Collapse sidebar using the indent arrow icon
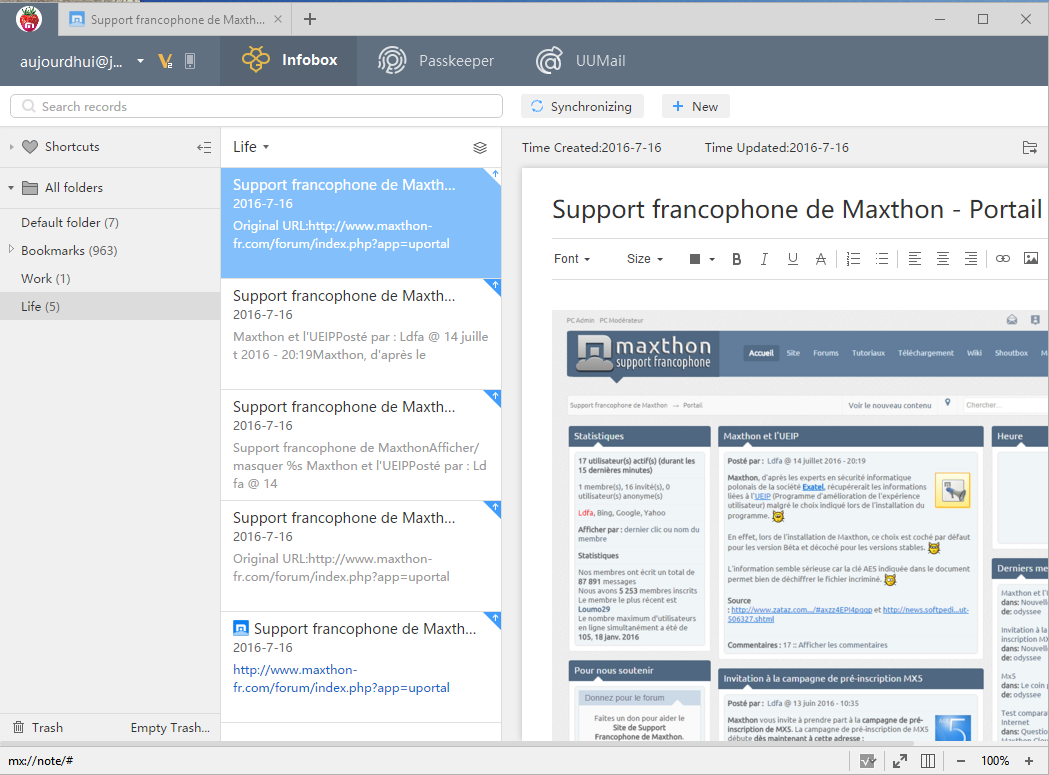Image resolution: width=1049 pixels, height=775 pixels. click(204, 147)
